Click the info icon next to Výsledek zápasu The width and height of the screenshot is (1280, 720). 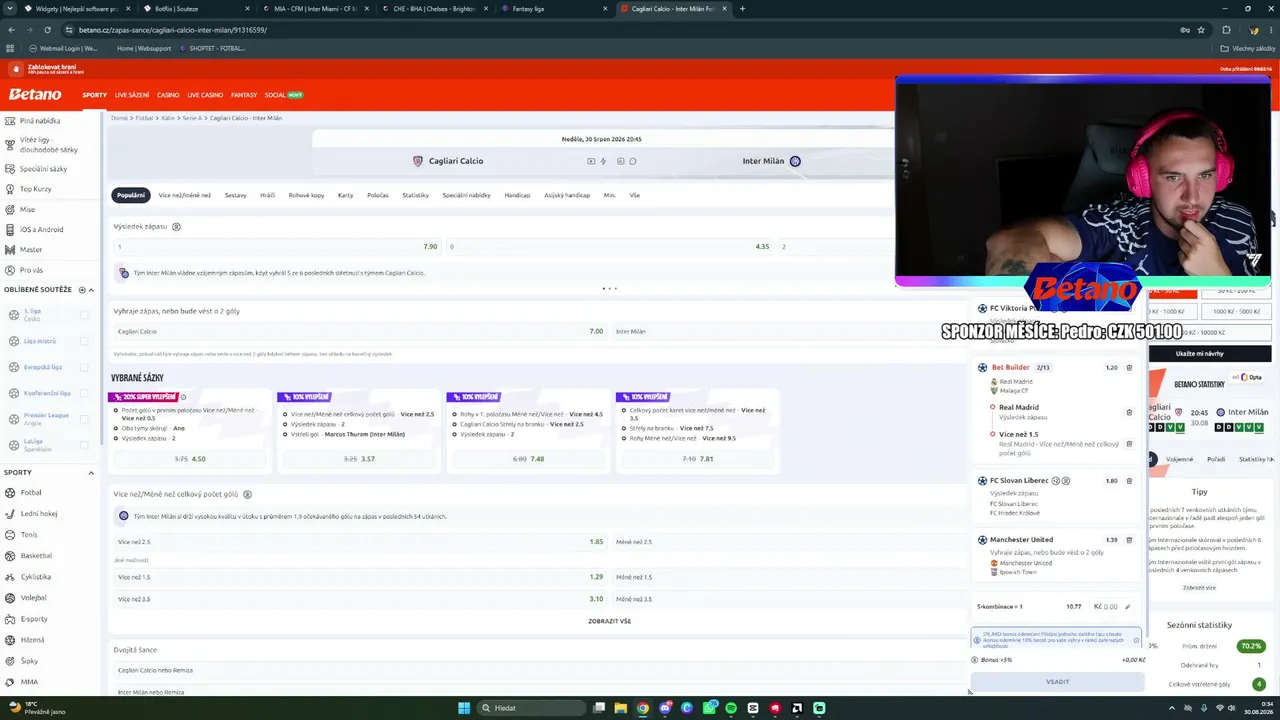pyautogui.click(x=177, y=227)
